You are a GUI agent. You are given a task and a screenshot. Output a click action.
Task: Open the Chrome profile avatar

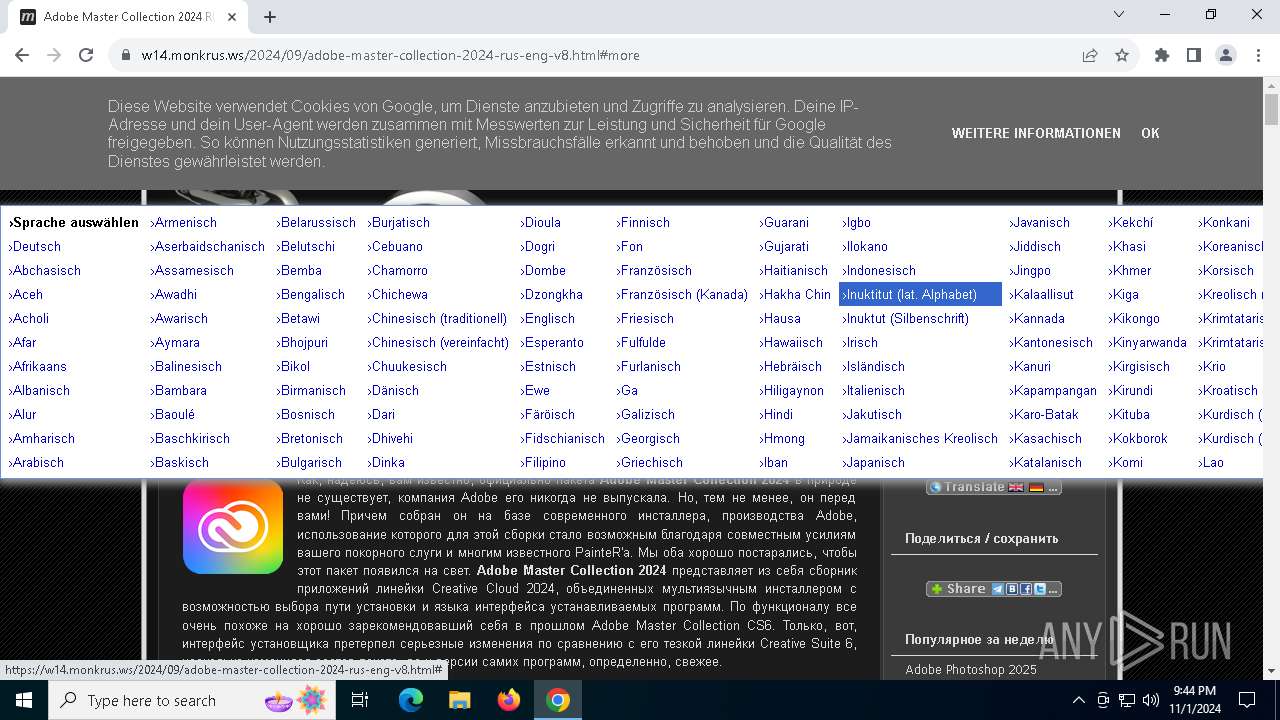click(1226, 55)
